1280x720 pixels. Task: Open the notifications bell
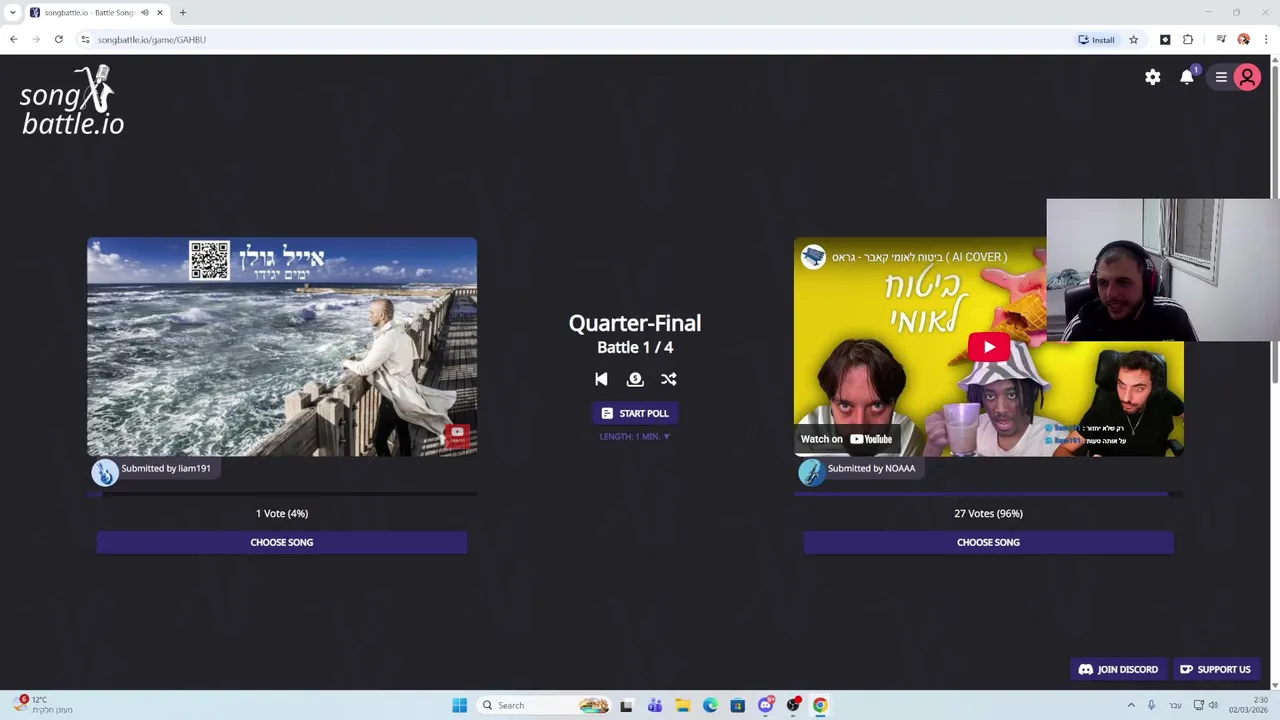1187,77
